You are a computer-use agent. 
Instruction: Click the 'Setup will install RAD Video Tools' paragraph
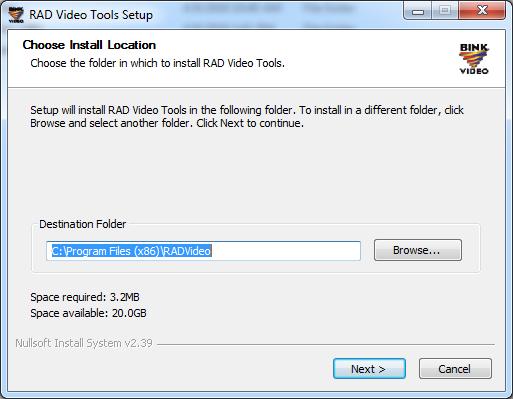[x=247, y=116]
